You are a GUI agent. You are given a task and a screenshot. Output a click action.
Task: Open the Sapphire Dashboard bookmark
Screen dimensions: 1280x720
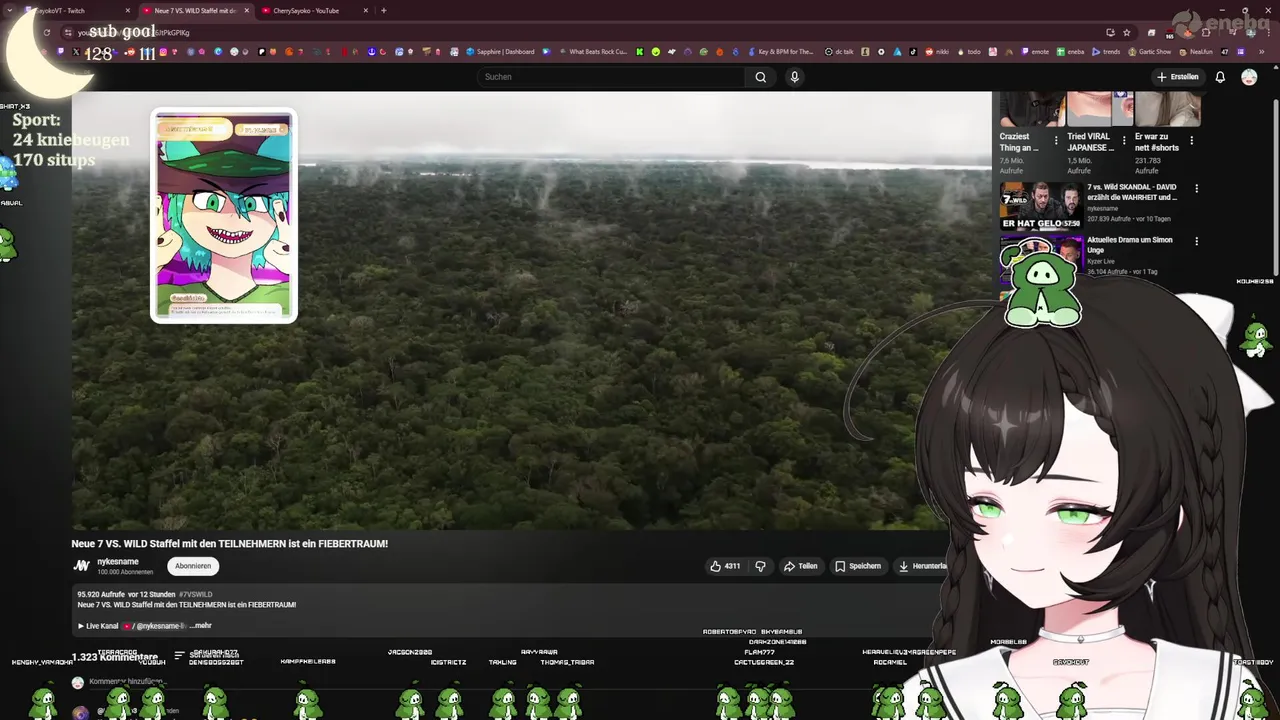coord(502,52)
